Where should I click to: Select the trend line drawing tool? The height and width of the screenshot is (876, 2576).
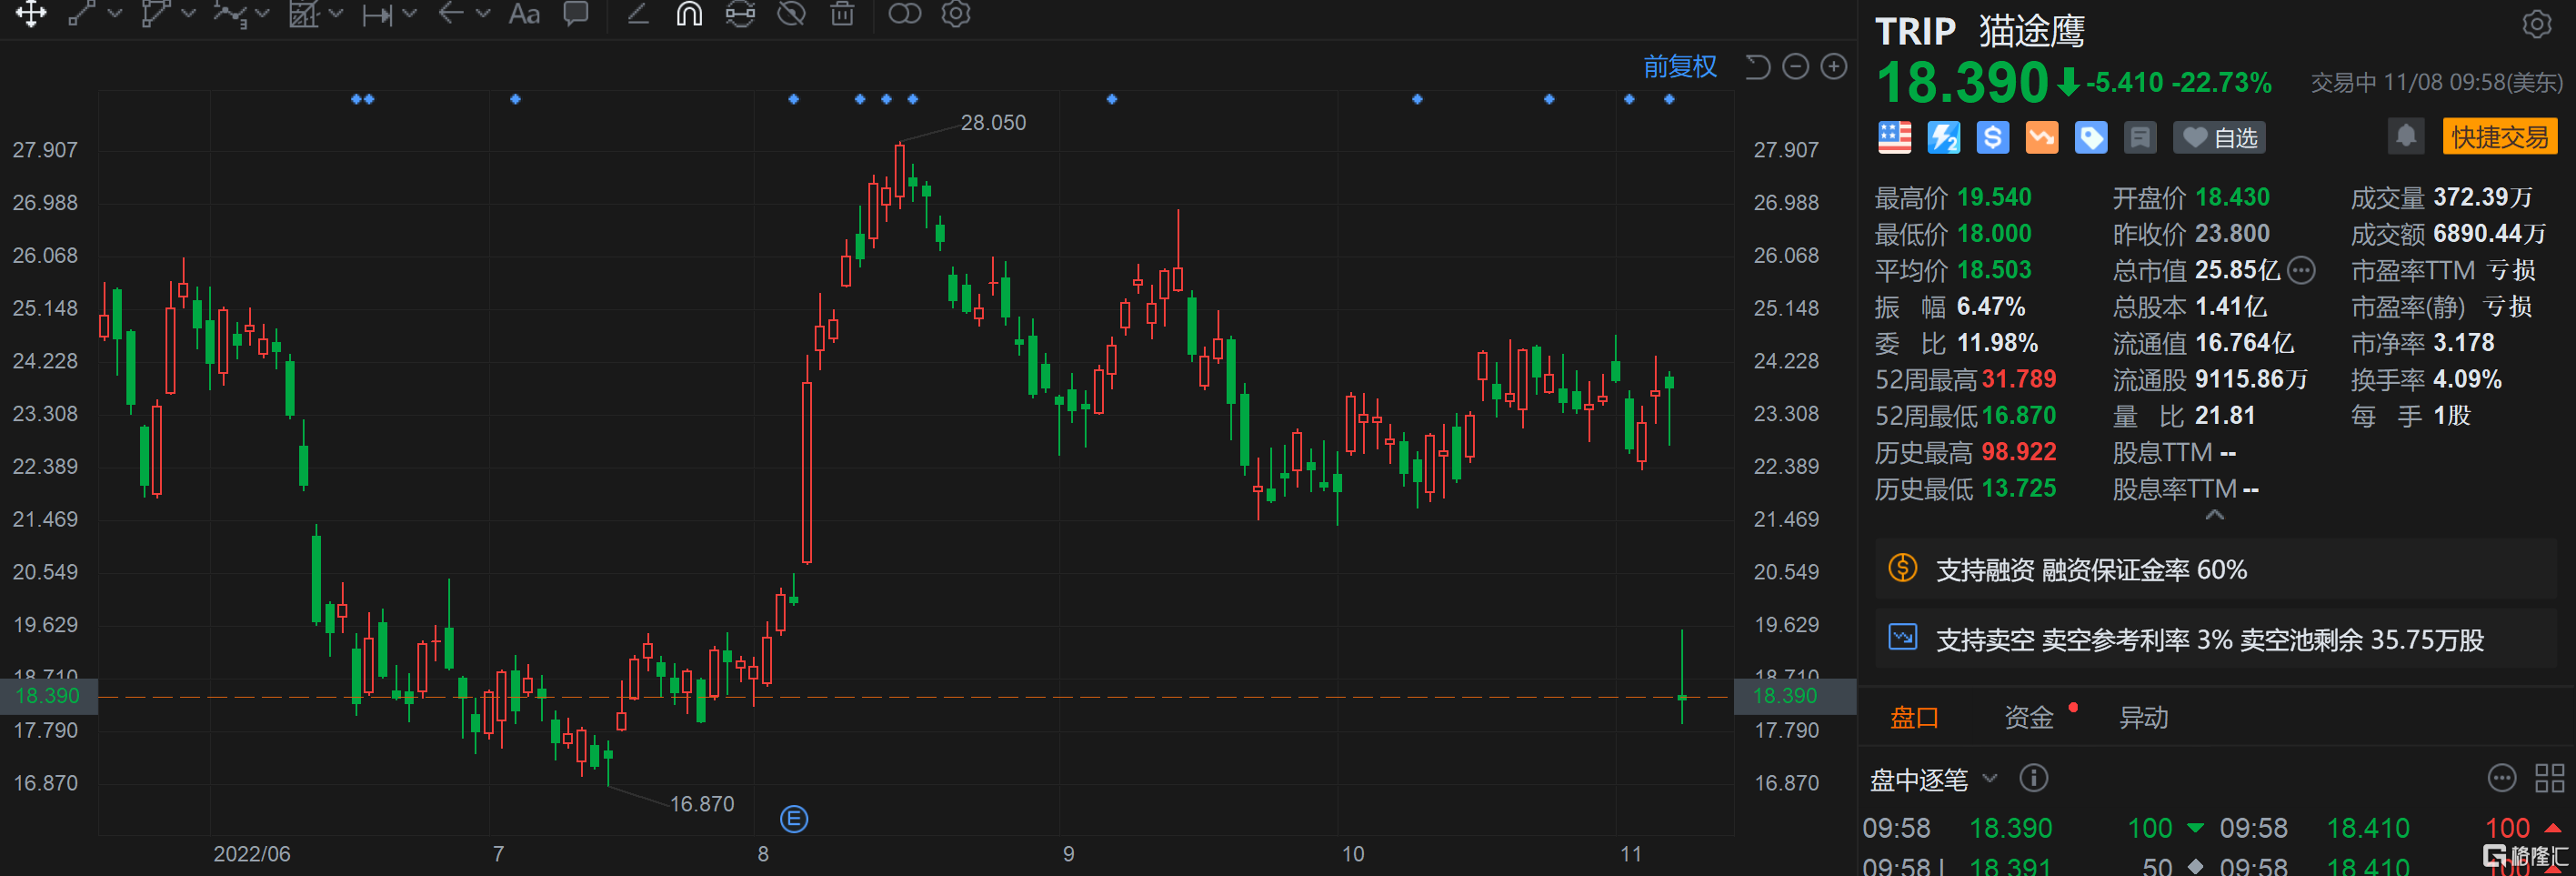(82, 14)
